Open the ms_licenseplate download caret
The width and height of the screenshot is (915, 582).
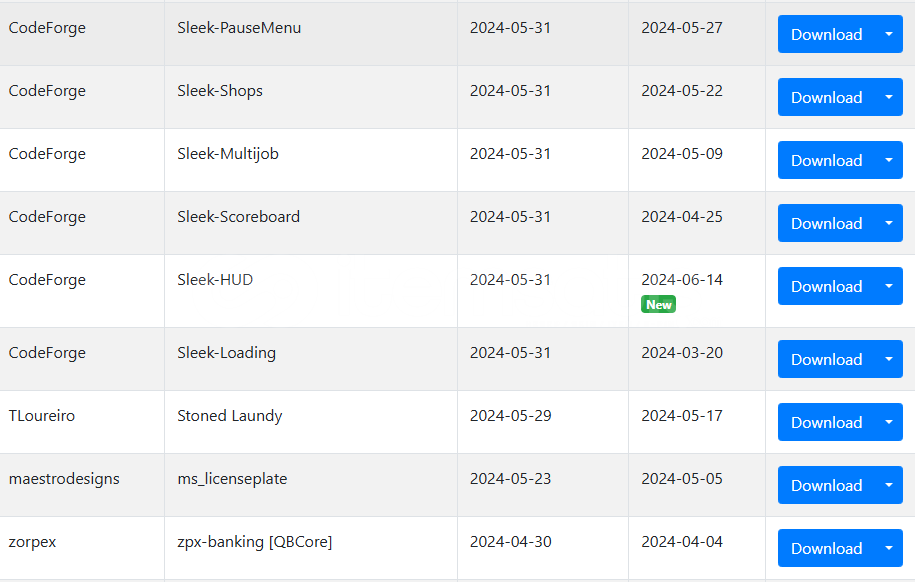[889, 486]
